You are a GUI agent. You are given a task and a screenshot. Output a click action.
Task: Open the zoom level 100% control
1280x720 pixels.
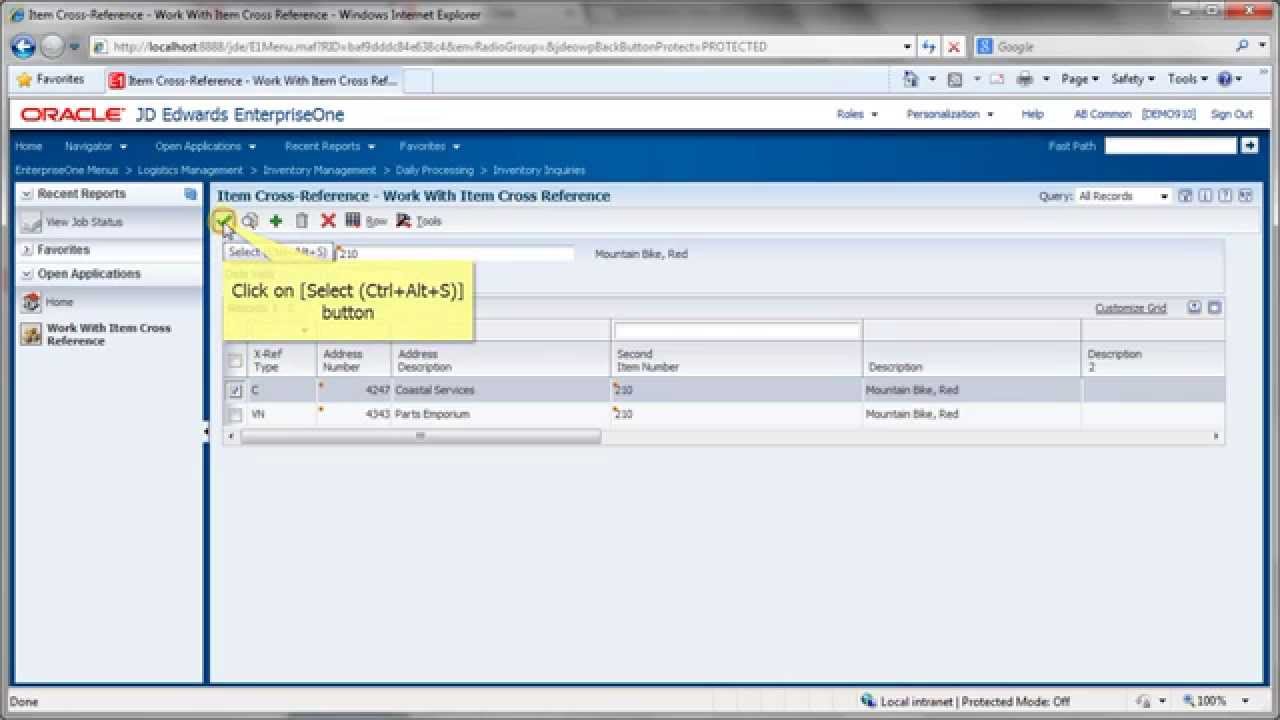tap(1215, 701)
